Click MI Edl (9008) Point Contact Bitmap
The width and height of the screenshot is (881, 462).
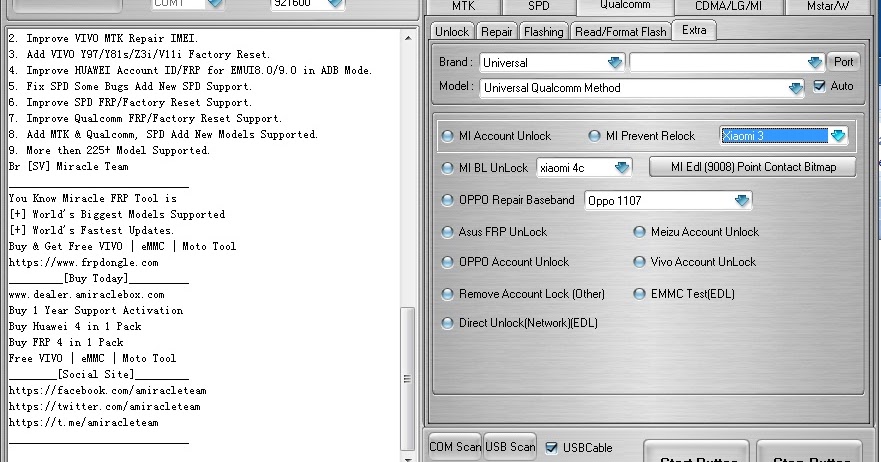tap(753, 167)
